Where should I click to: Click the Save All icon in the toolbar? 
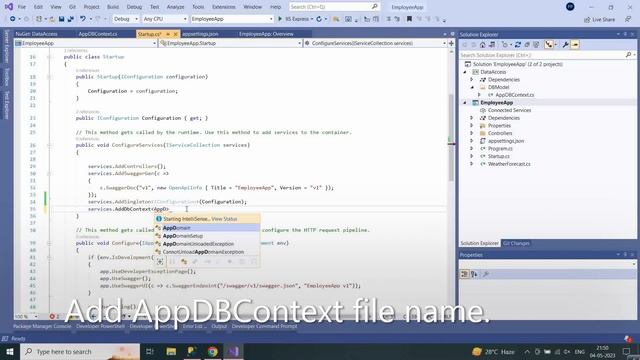point(71,19)
